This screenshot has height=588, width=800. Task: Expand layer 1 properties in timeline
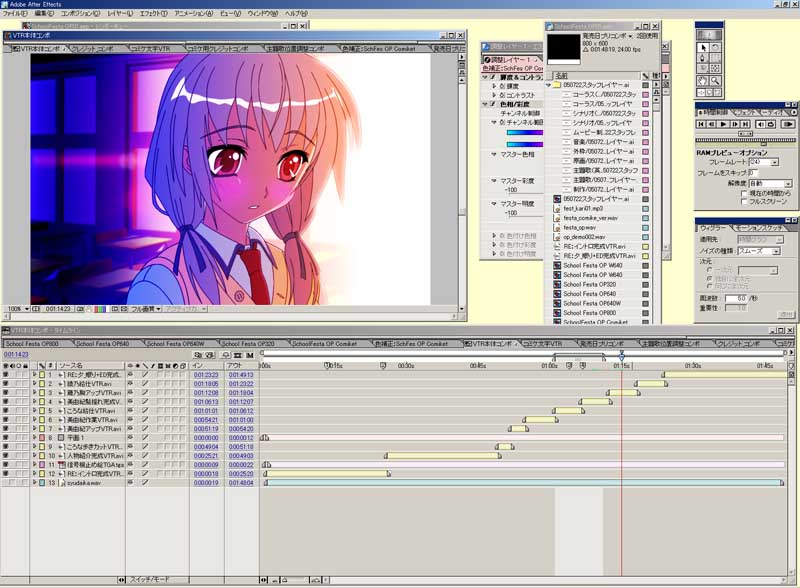click(35, 375)
